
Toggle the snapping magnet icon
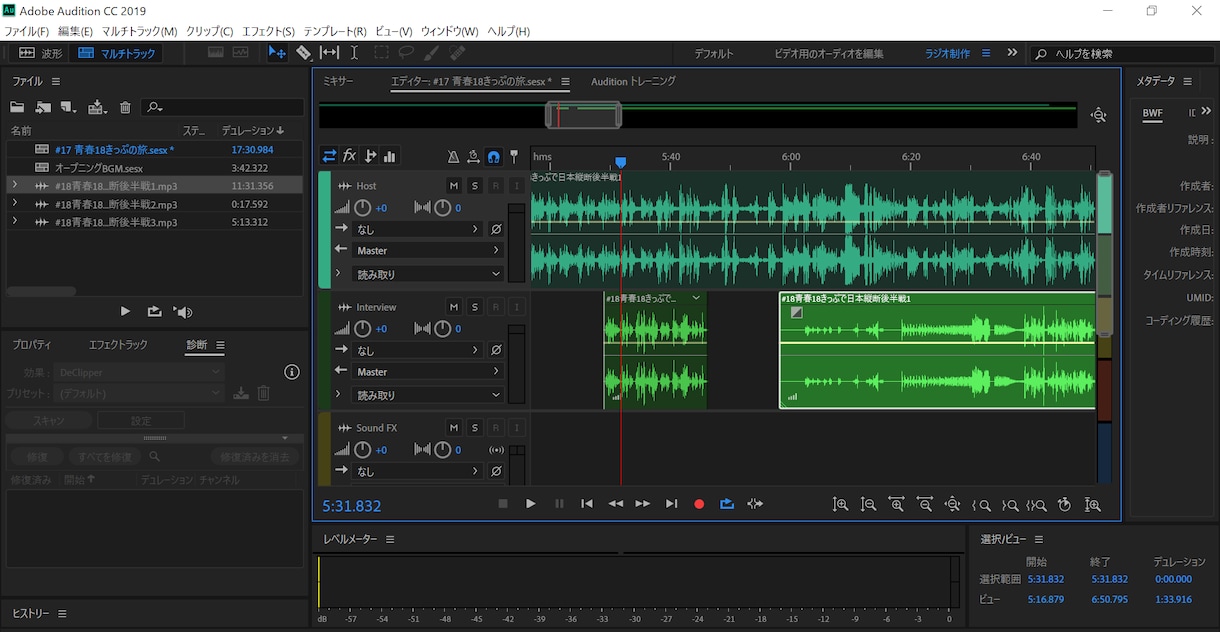493,156
